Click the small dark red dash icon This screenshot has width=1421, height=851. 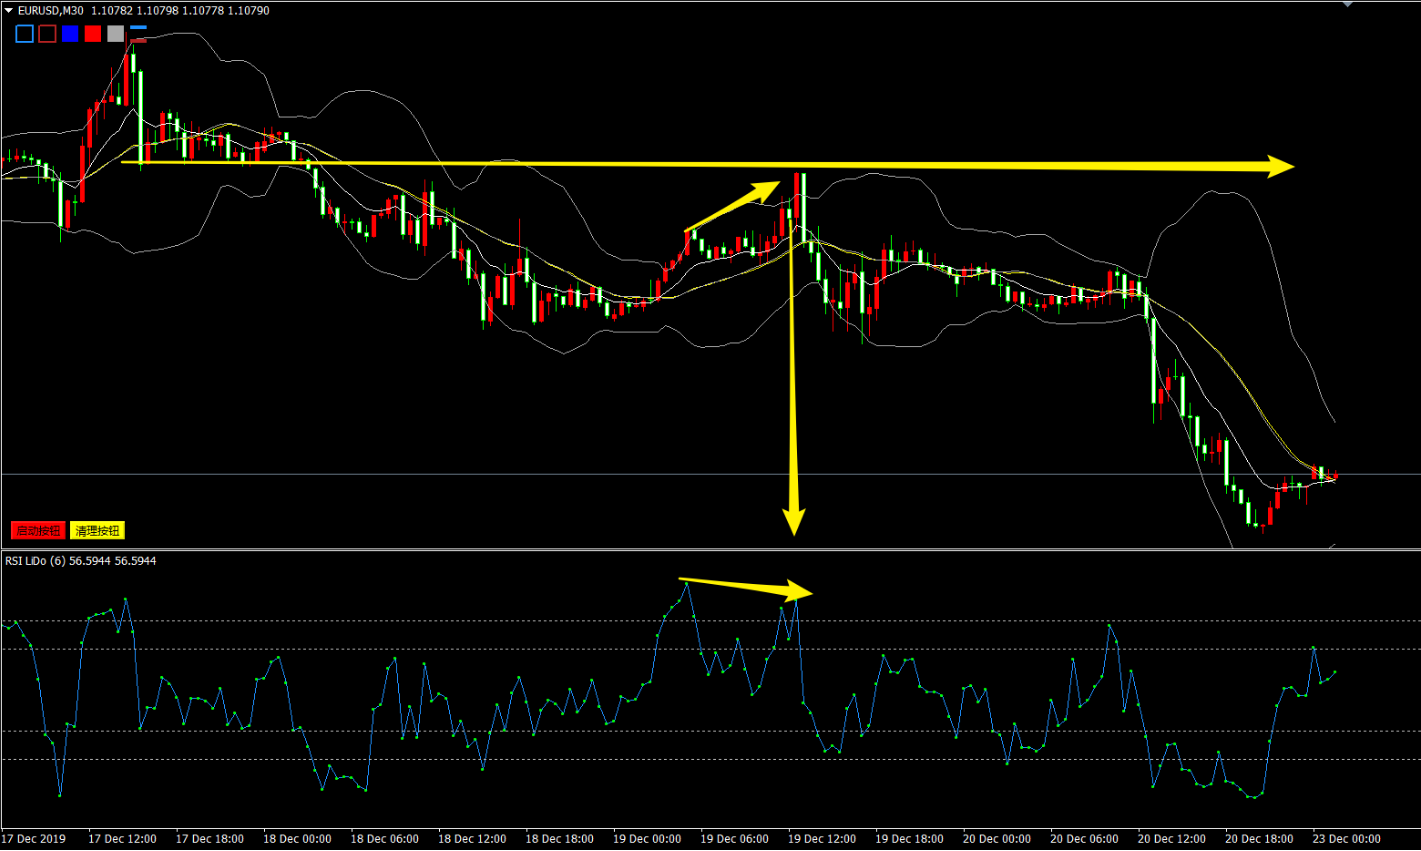click(x=138, y=40)
